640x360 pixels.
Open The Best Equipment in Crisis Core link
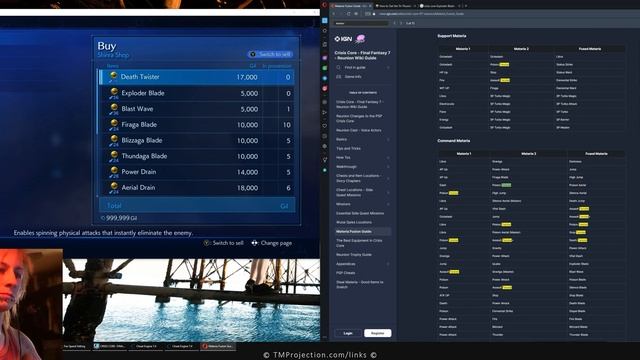359,243
